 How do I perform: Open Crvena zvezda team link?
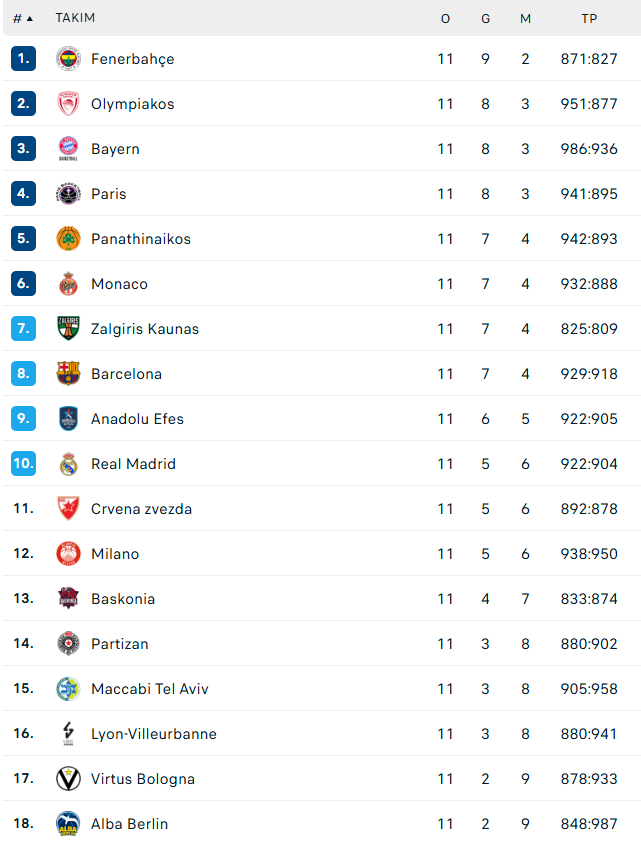click(x=141, y=509)
